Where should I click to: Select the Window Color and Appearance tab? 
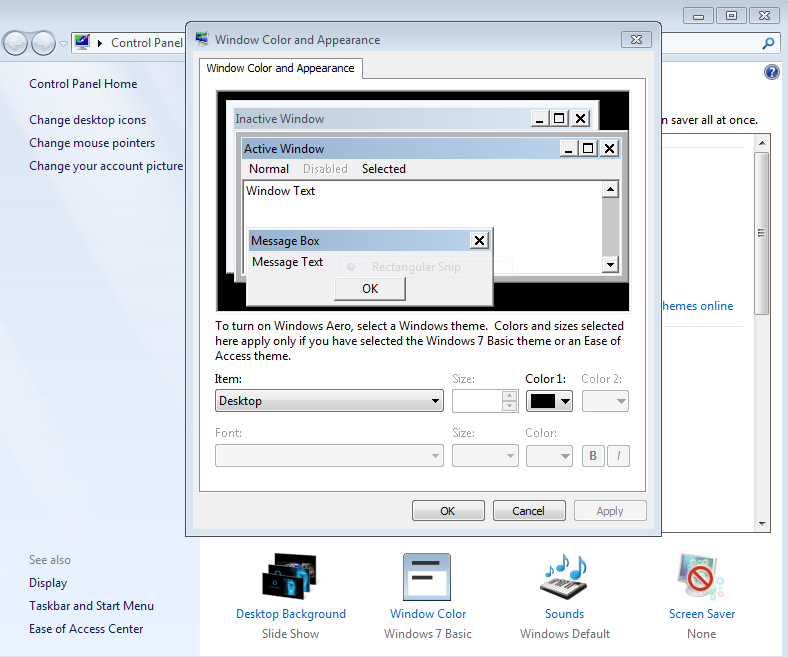click(x=280, y=68)
